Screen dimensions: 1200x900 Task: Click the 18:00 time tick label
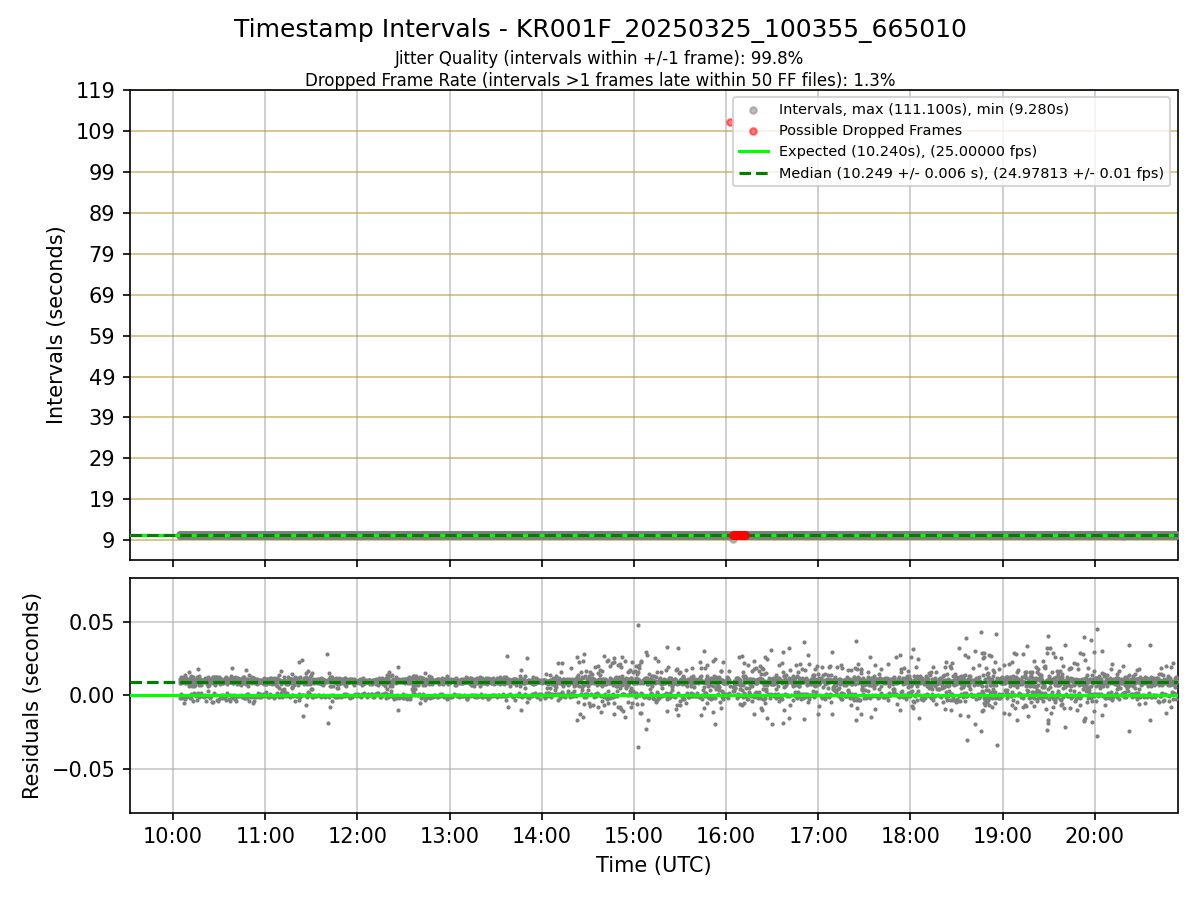point(910,834)
